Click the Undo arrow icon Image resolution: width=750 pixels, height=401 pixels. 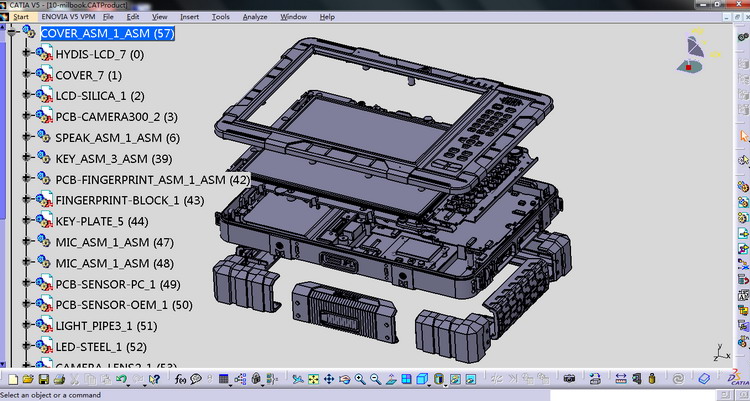121,379
